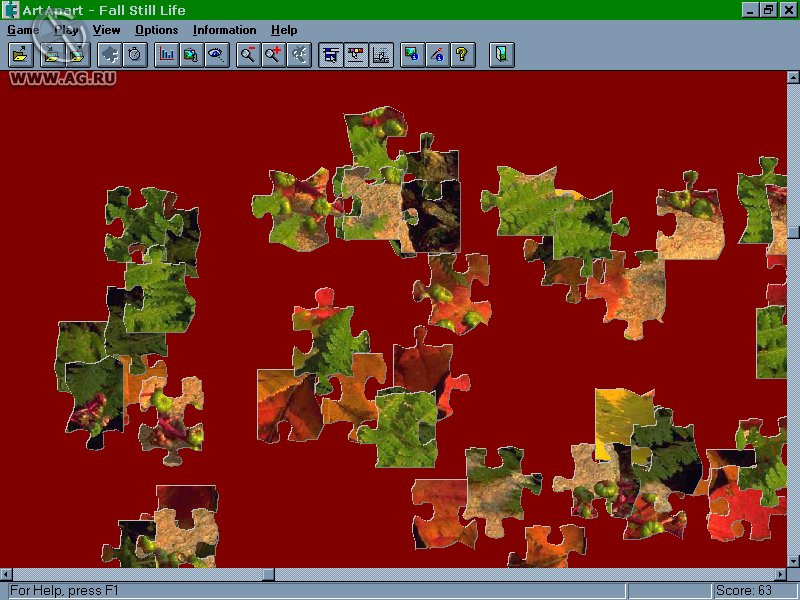Click the vertical scrollbar down arrow

coord(793,562)
